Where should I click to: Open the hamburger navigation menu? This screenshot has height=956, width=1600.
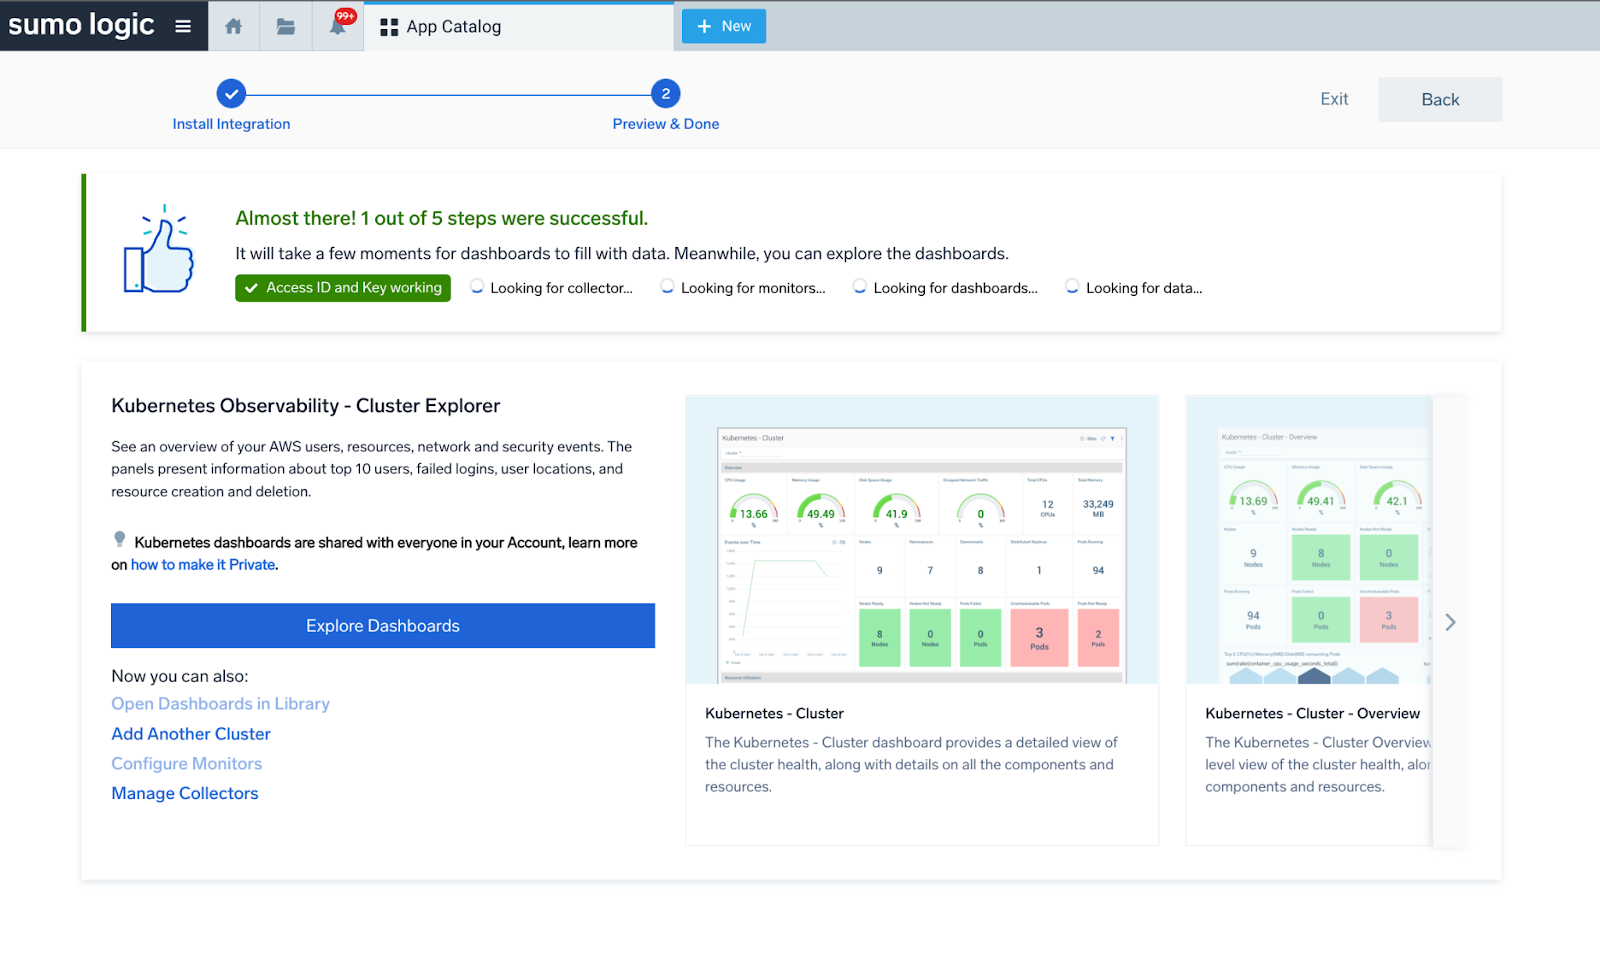[183, 26]
